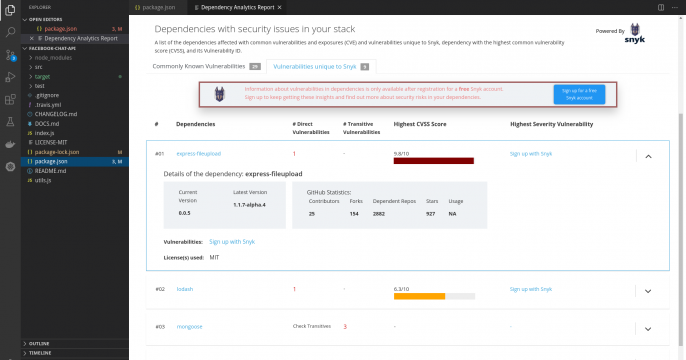This screenshot has width=686, height=360.
Task: Collapse the FACEBOOK-CHAT-API folder section
Action: (74, 48)
